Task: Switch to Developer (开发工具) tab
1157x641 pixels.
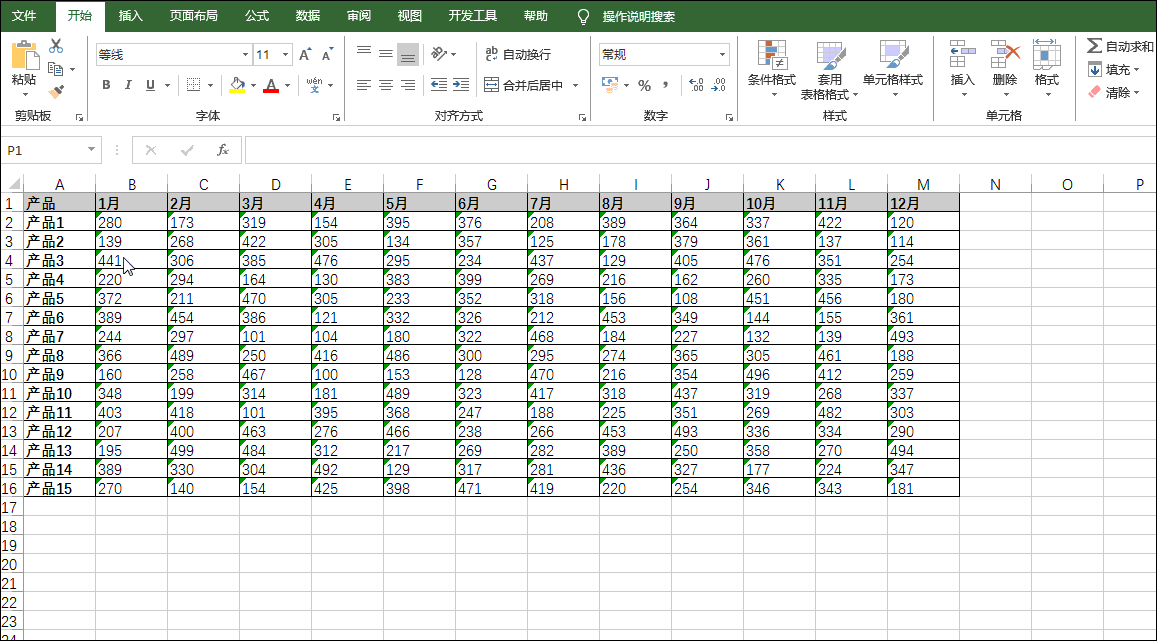Action: click(472, 16)
